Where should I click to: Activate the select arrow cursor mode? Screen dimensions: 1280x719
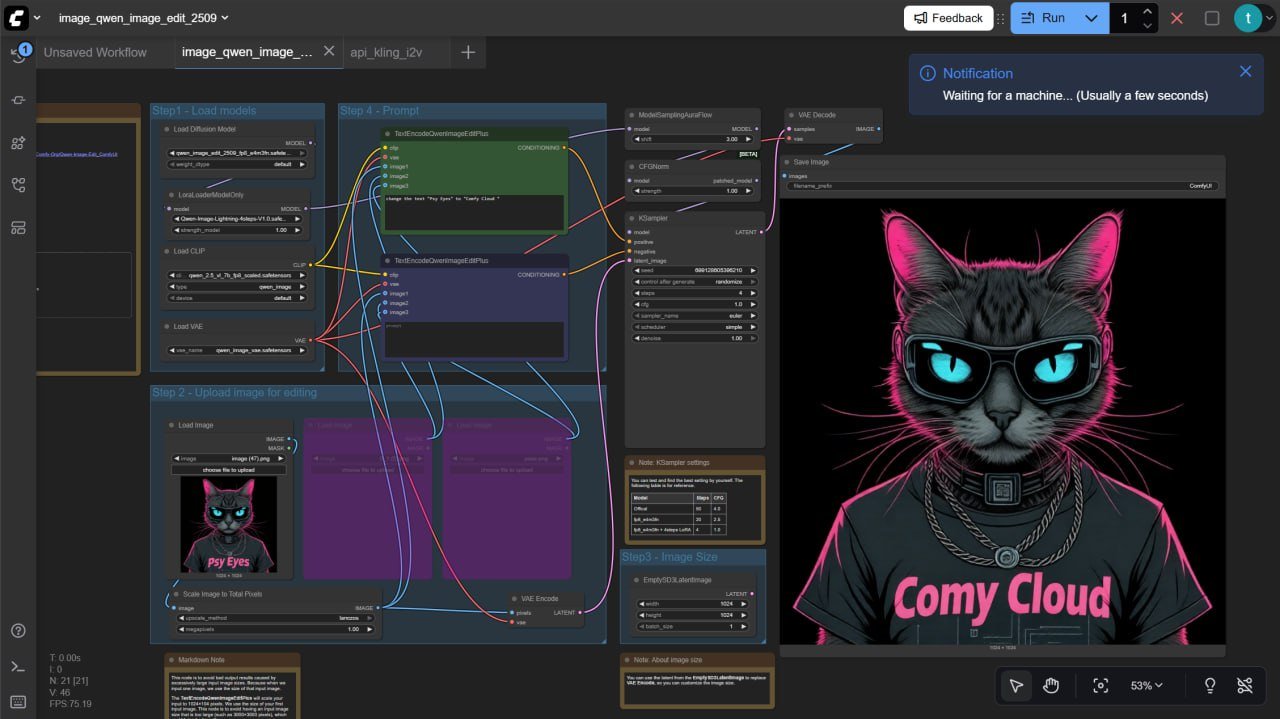coord(1016,686)
